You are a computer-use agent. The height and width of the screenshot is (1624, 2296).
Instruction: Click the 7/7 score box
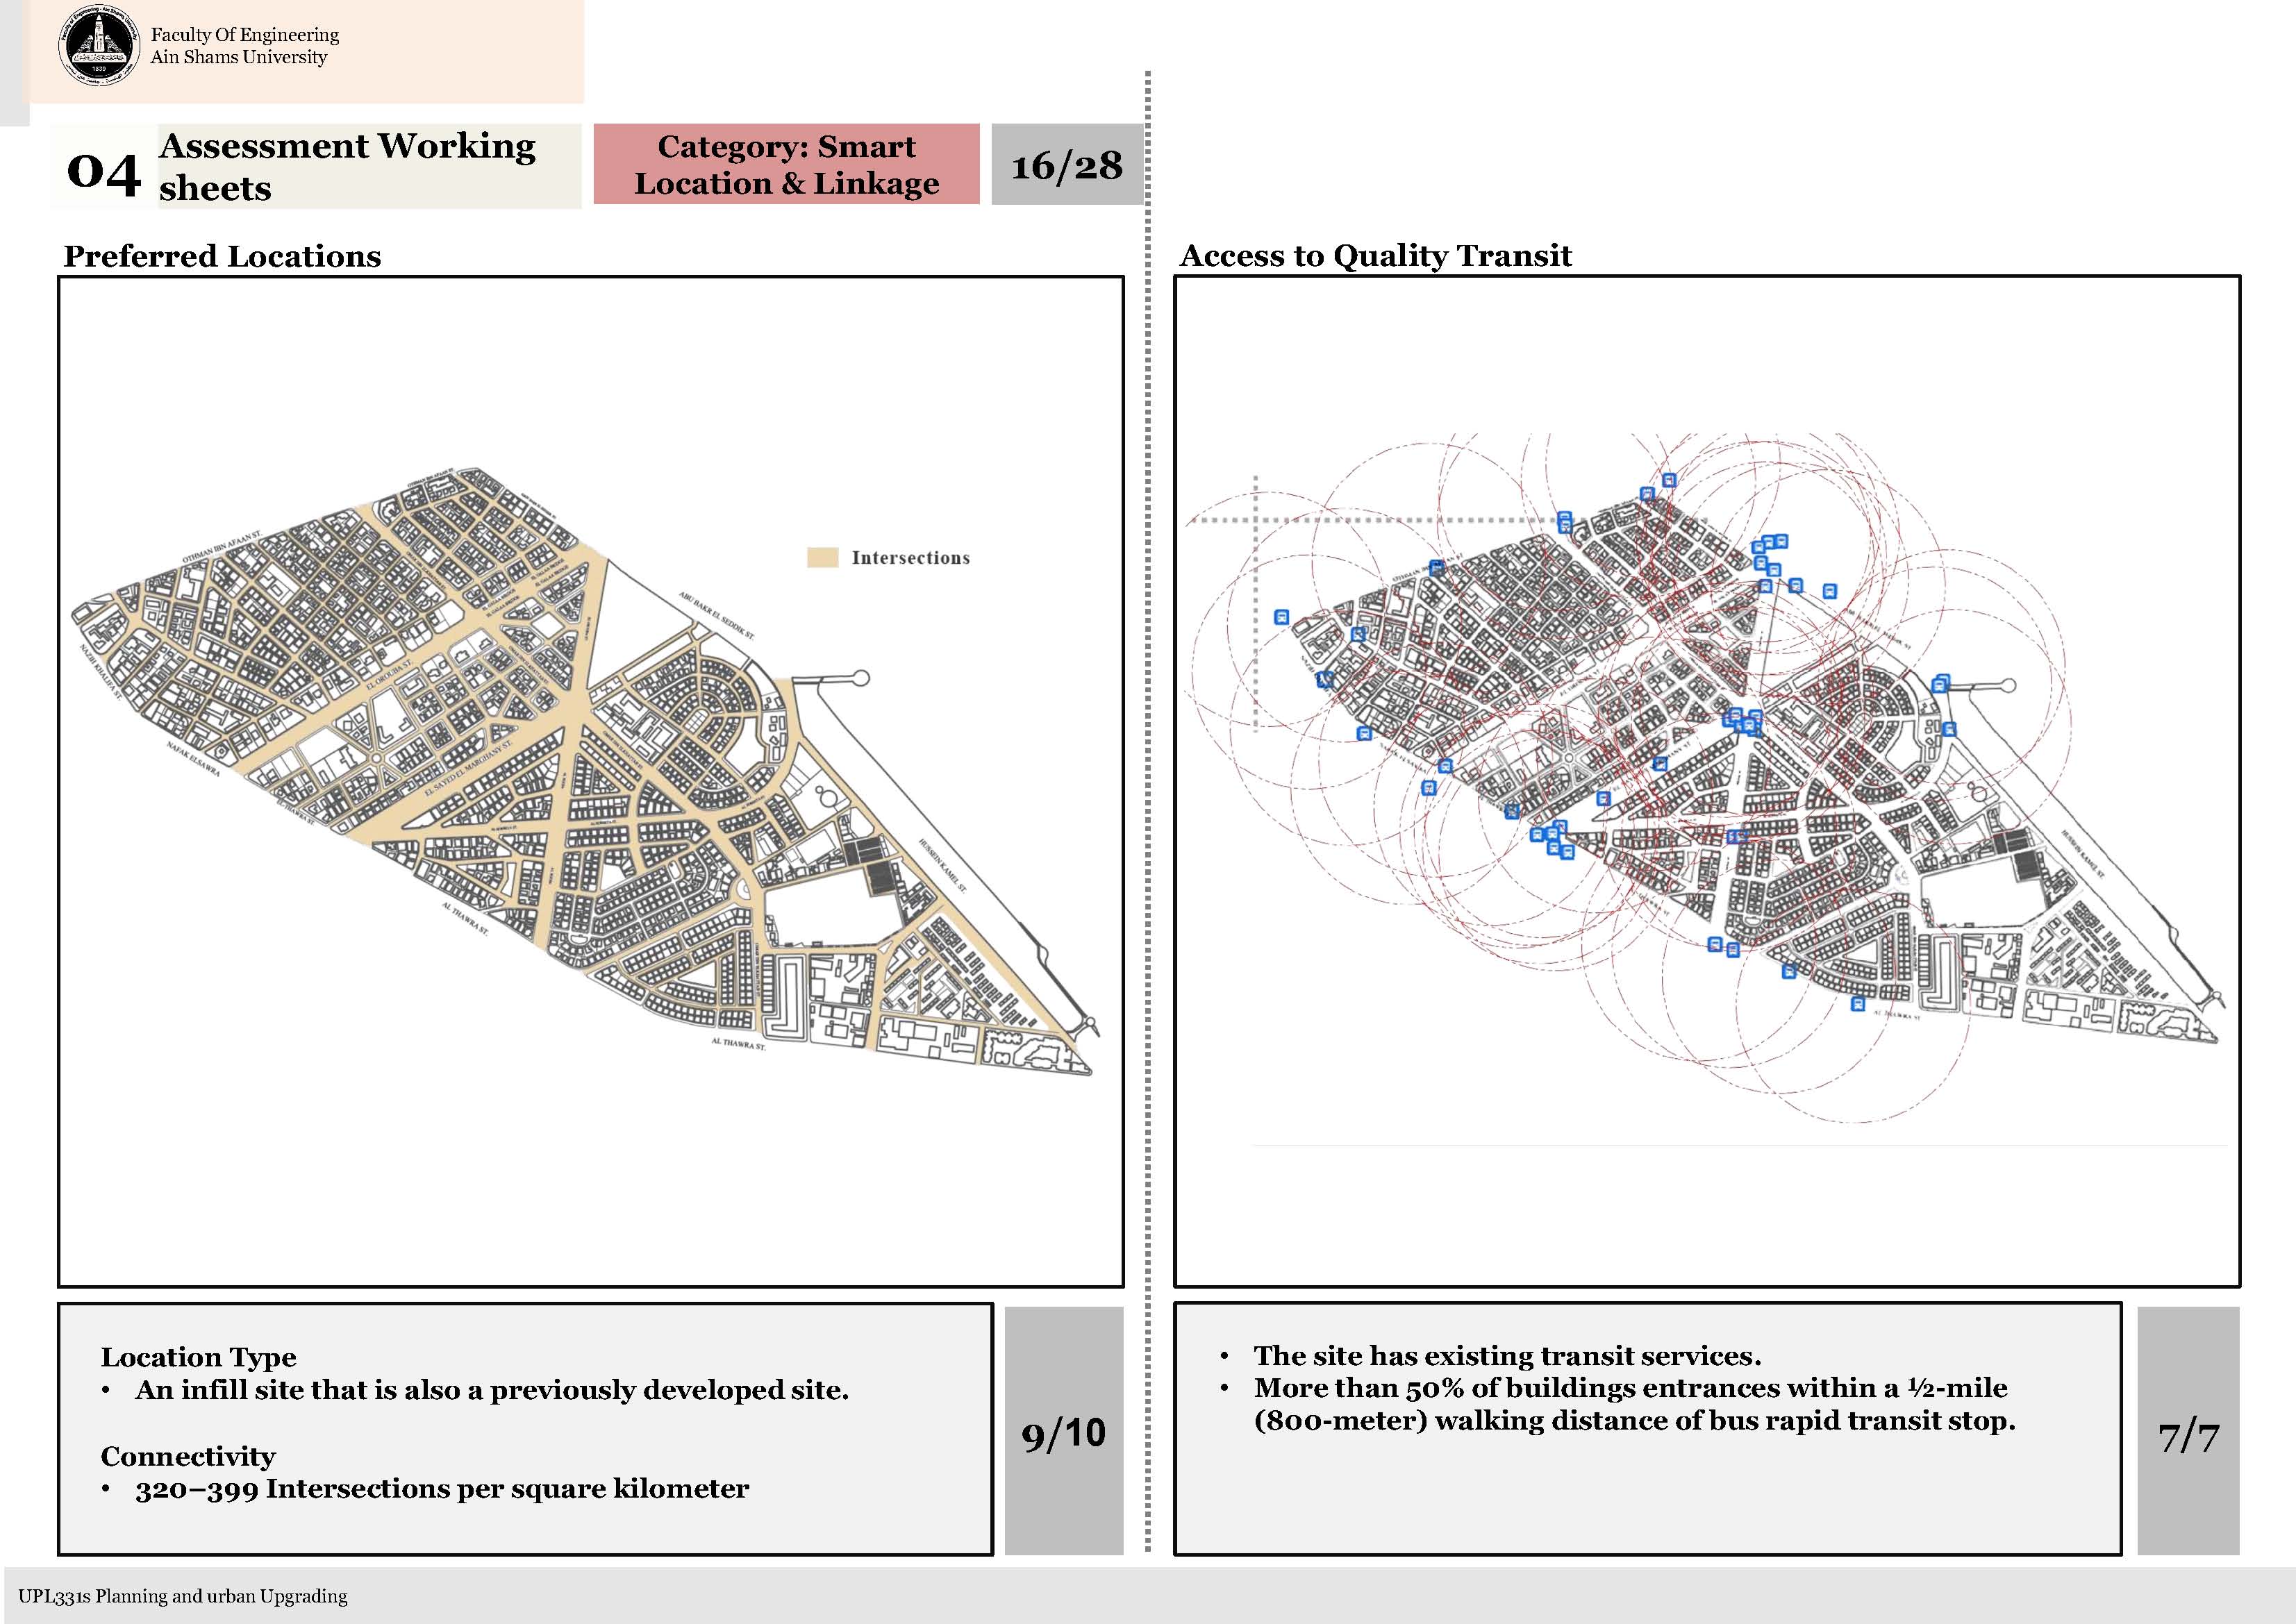[x=2188, y=1437]
